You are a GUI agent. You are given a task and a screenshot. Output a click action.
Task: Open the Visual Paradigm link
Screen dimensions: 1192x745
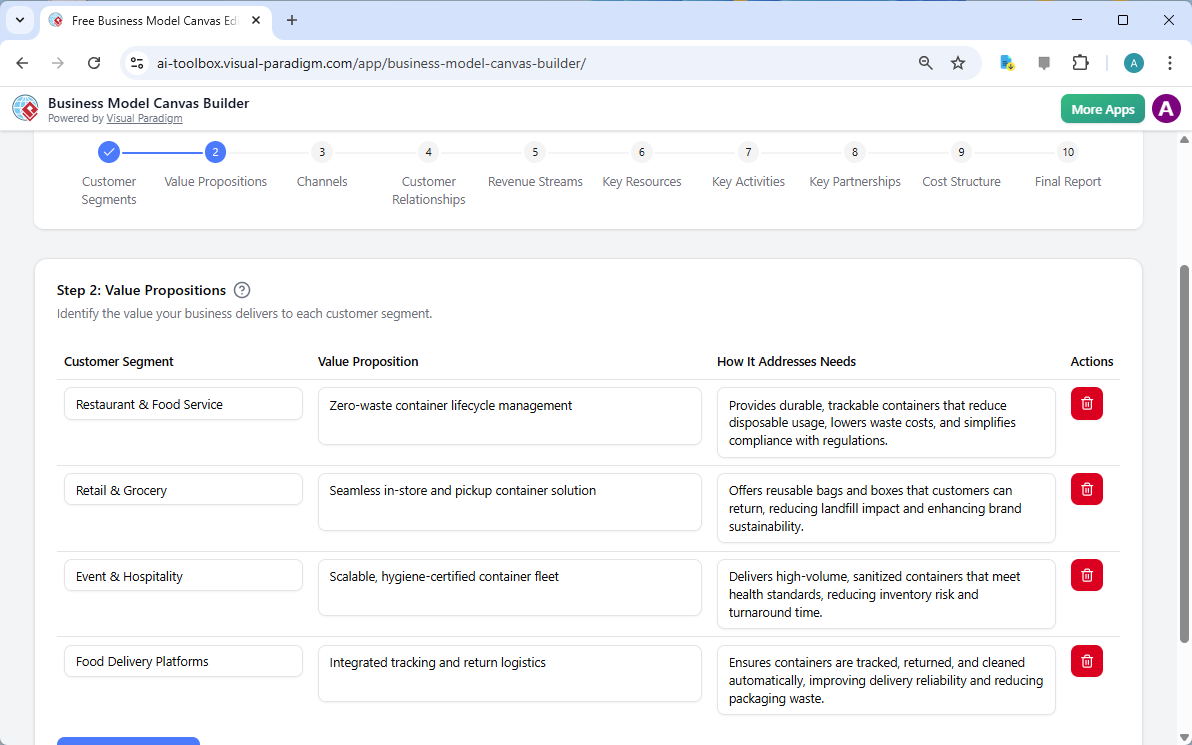144,117
